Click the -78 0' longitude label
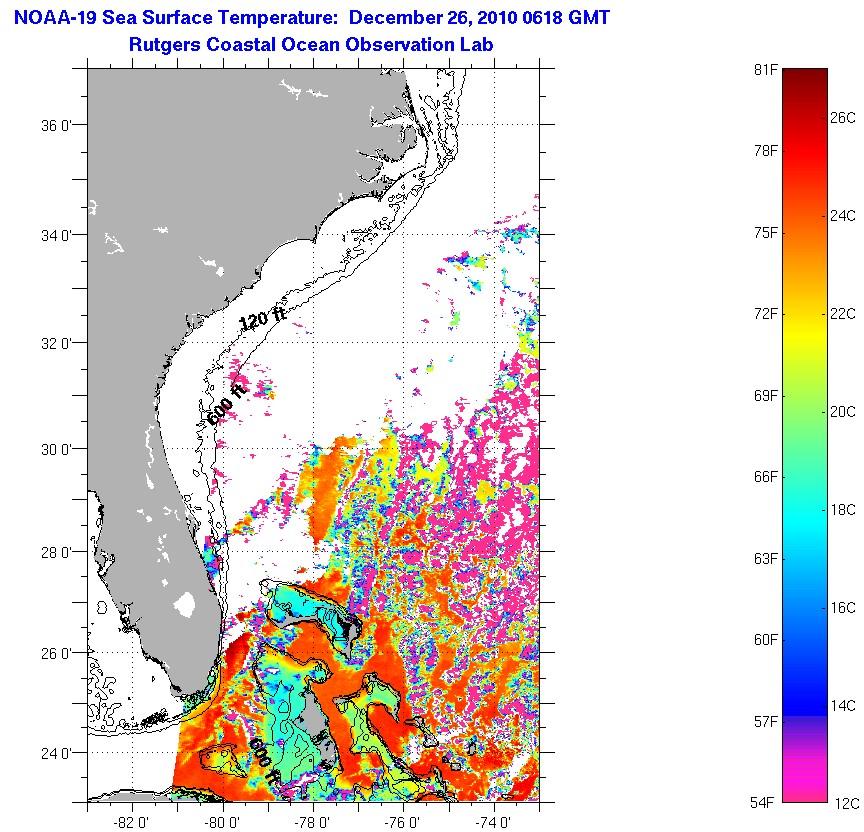This screenshot has width=864, height=832. pos(312,823)
